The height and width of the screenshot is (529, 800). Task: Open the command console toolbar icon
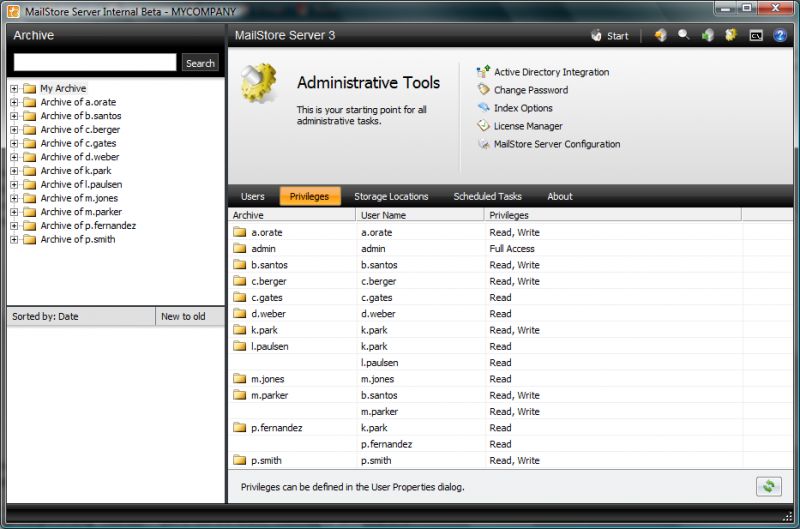(x=756, y=36)
